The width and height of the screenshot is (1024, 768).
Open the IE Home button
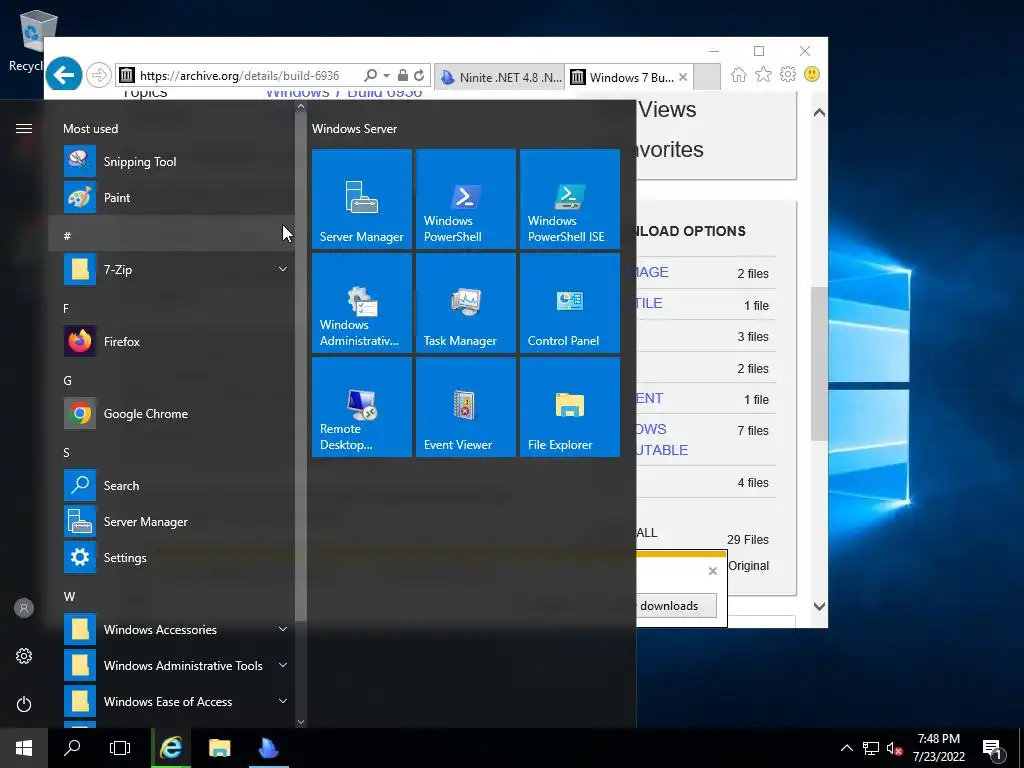coord(739,74)
